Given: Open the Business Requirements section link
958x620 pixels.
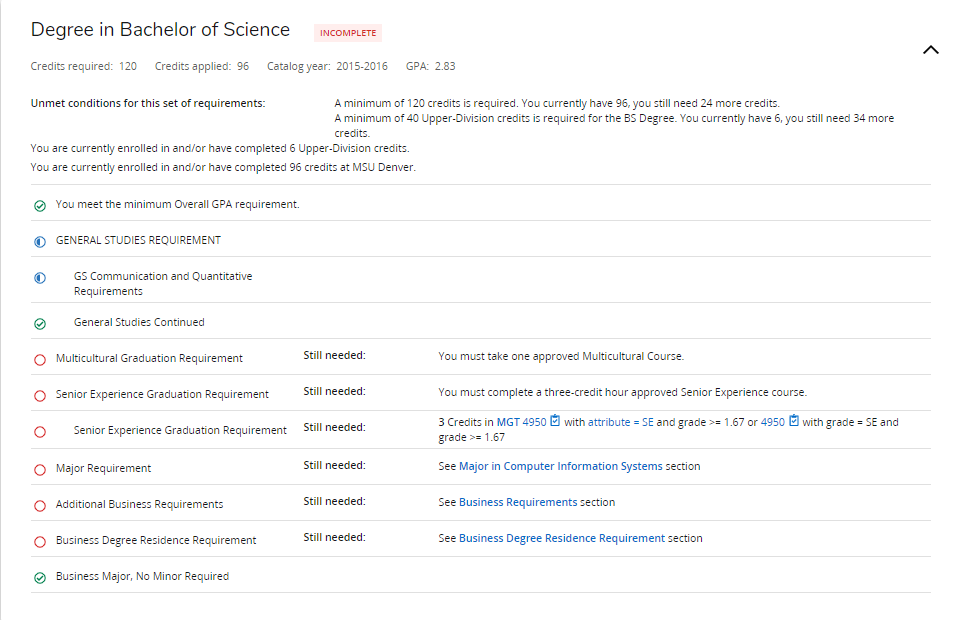Looking at the screenshot, I should coord(517,502).
